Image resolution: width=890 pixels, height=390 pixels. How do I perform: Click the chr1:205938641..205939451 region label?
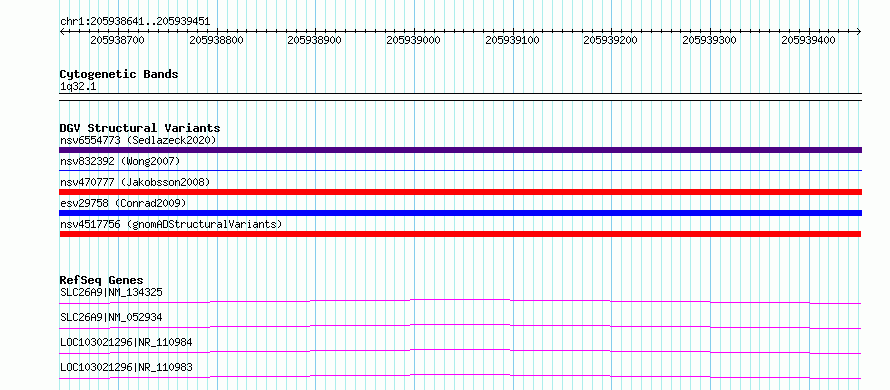[135, 22]
